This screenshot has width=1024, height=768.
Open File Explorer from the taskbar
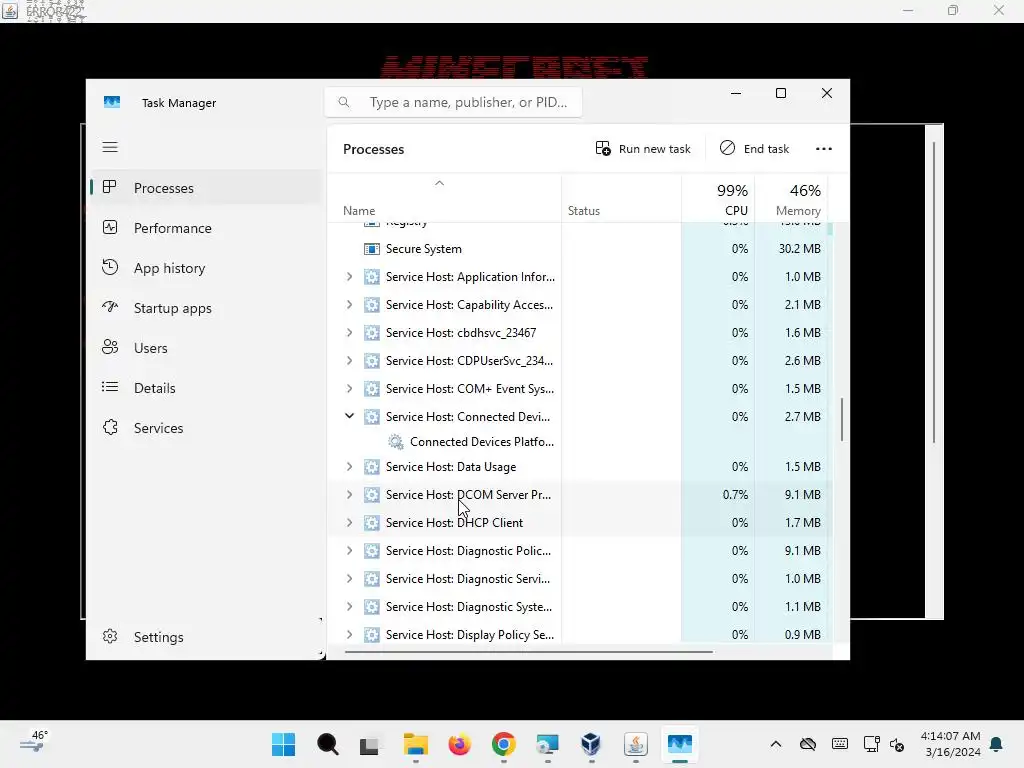415,744
